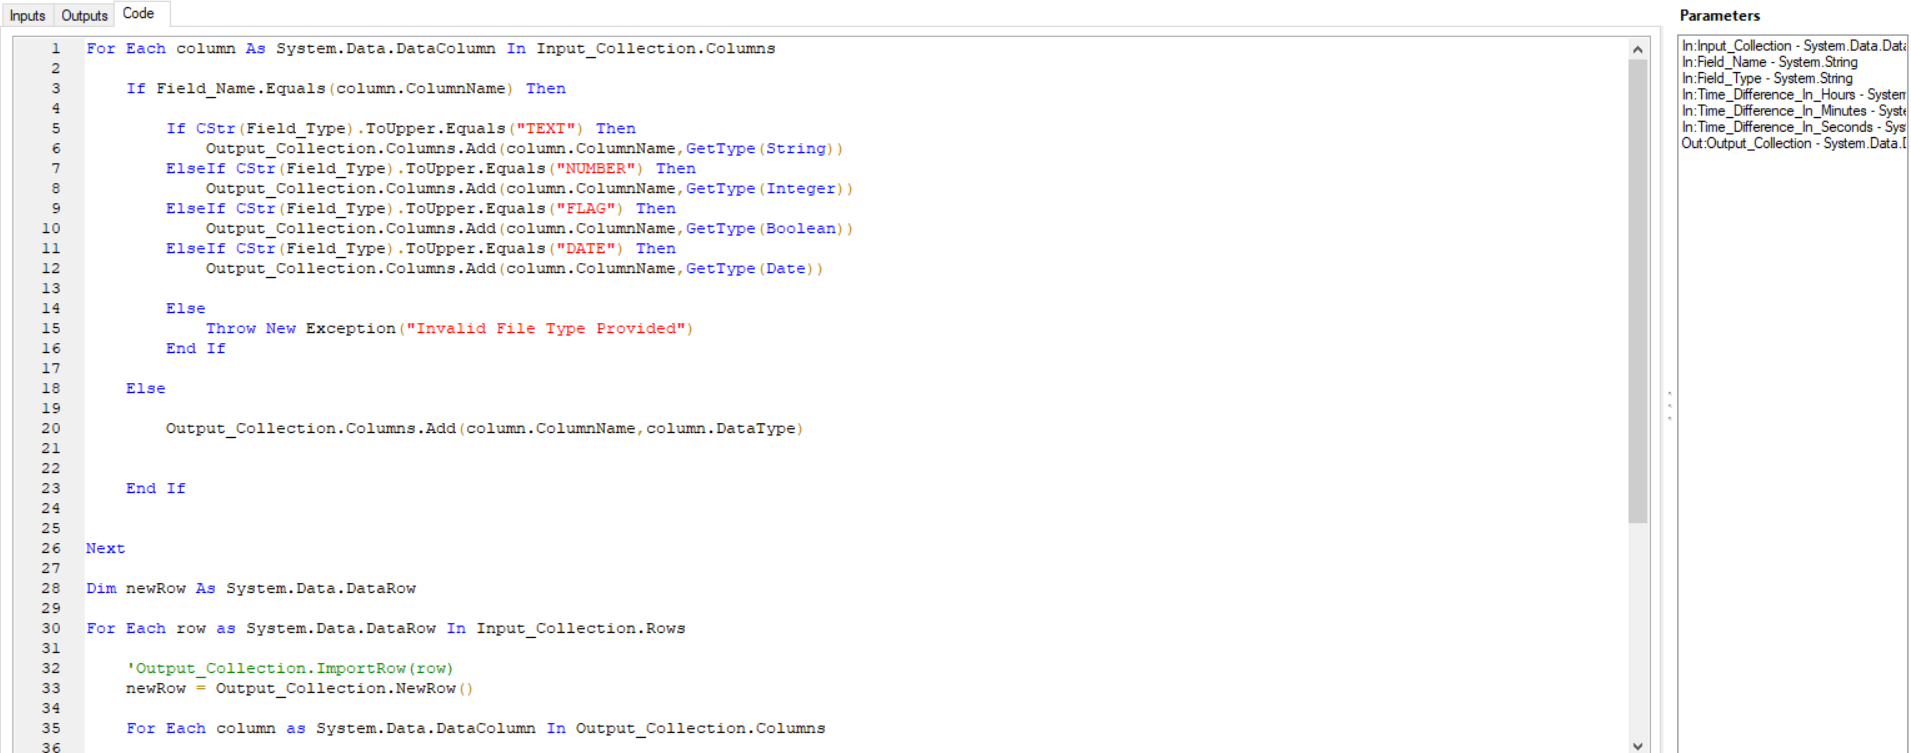Select In:Time_Difference_In_Hours parameter entry
Image resolution: width=1911 pixels, height=753 pixels.
[1793, 94]
